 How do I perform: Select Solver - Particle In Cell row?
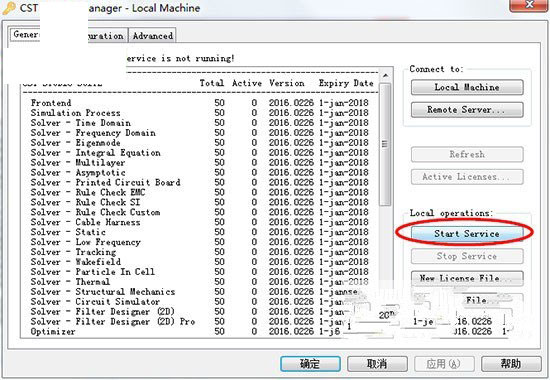point(199,272)
